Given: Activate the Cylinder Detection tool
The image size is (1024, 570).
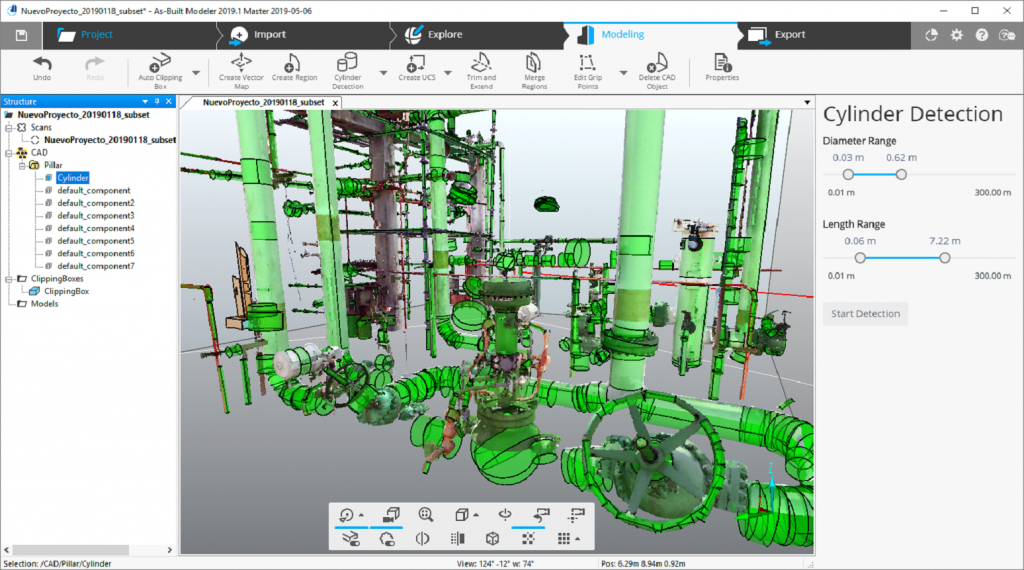Looking at the screenshot, I should click(x=347, y=71).
